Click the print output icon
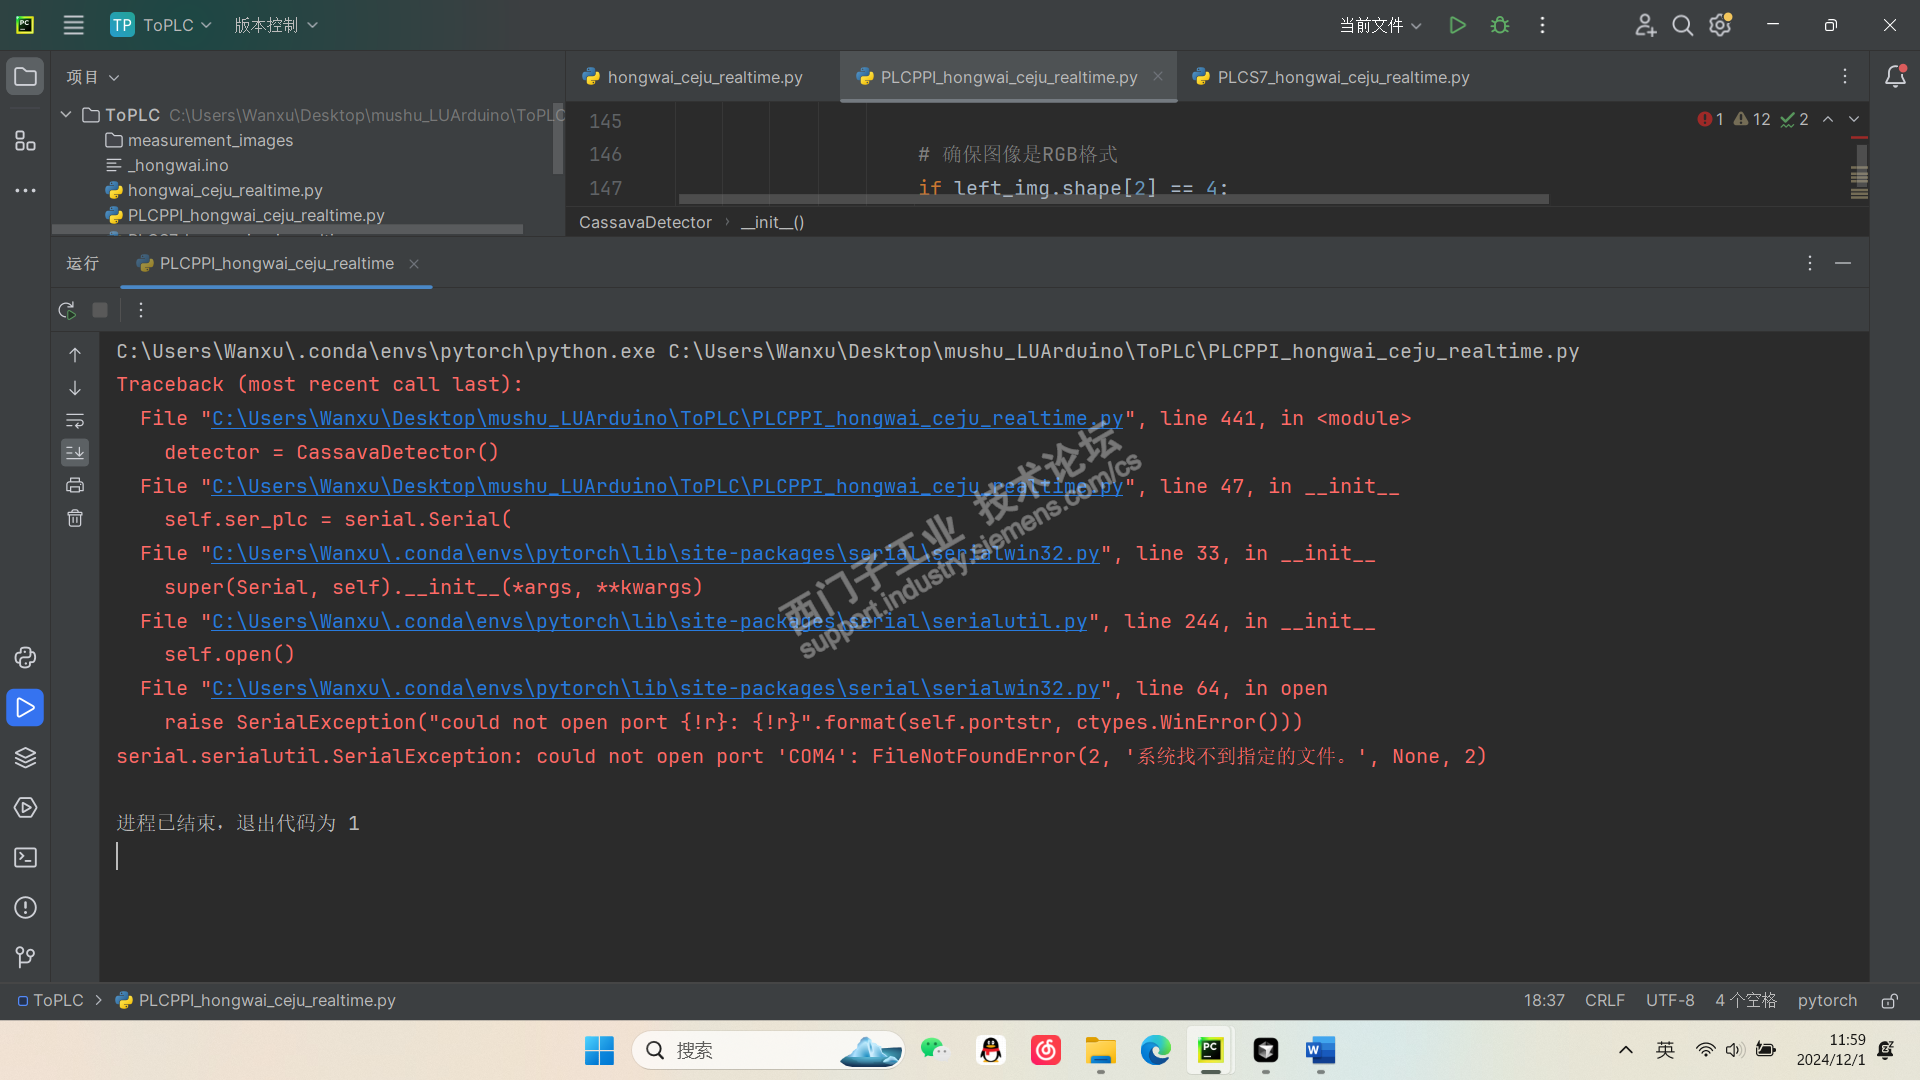The width and height of the screenshot is (1920, 1080). (x=75, y=486)
